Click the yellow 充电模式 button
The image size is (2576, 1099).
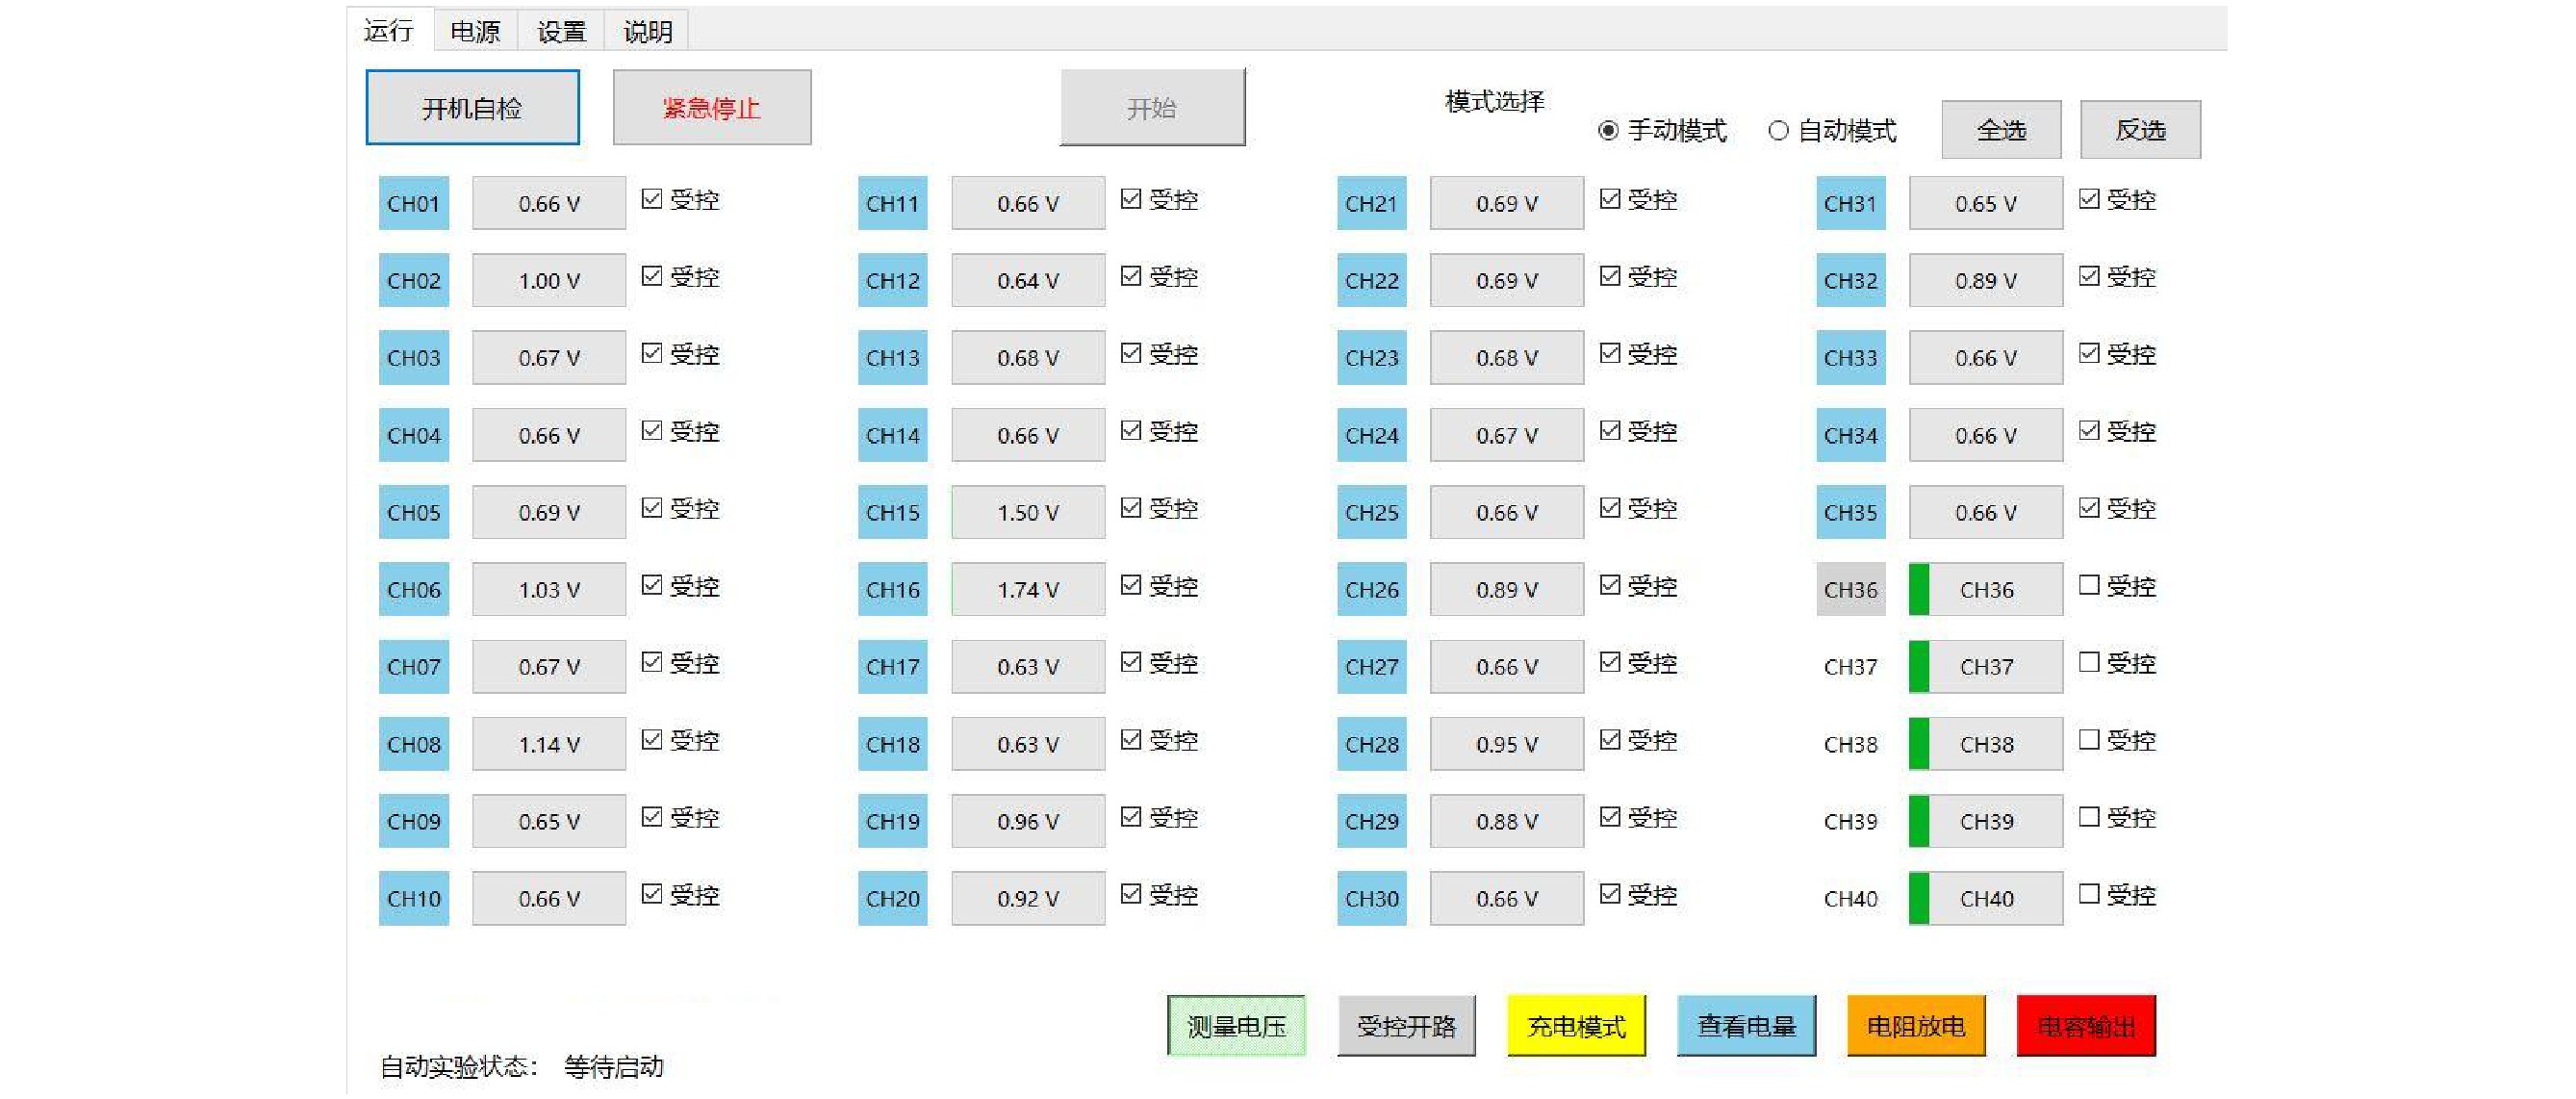tap(1576, 1026)
